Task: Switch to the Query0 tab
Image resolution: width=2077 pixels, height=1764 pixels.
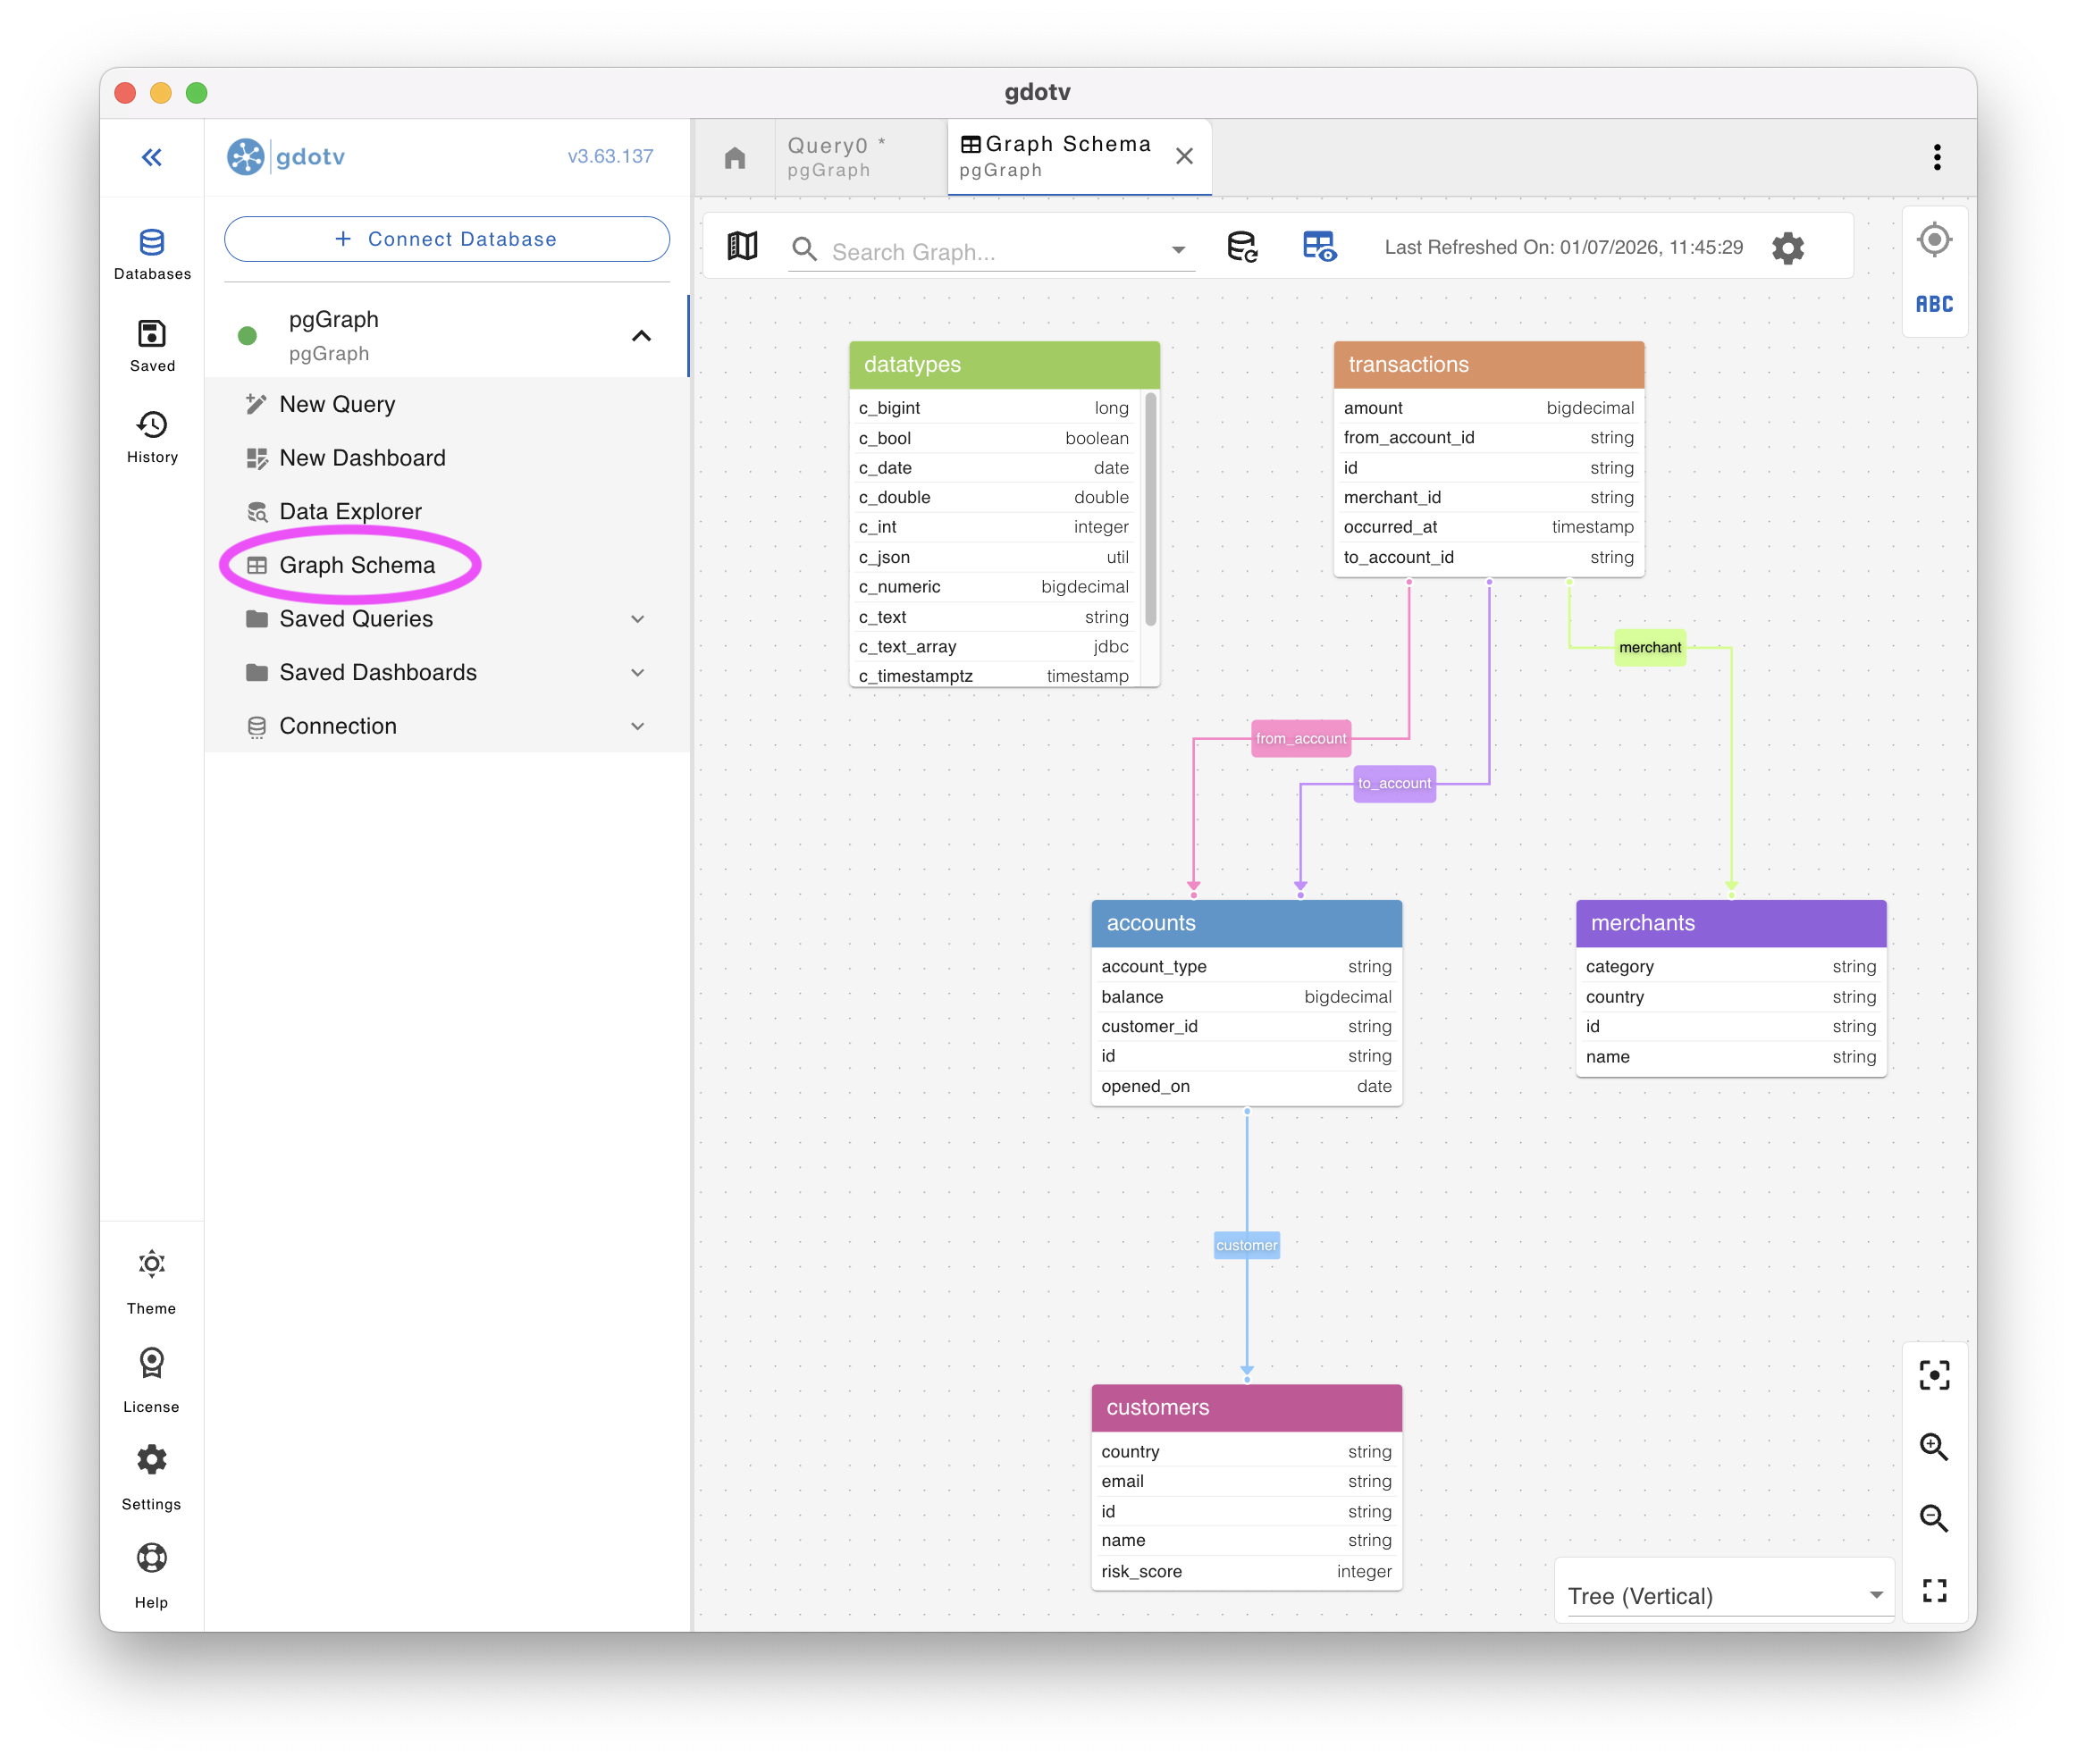Action: coord(860,157)
